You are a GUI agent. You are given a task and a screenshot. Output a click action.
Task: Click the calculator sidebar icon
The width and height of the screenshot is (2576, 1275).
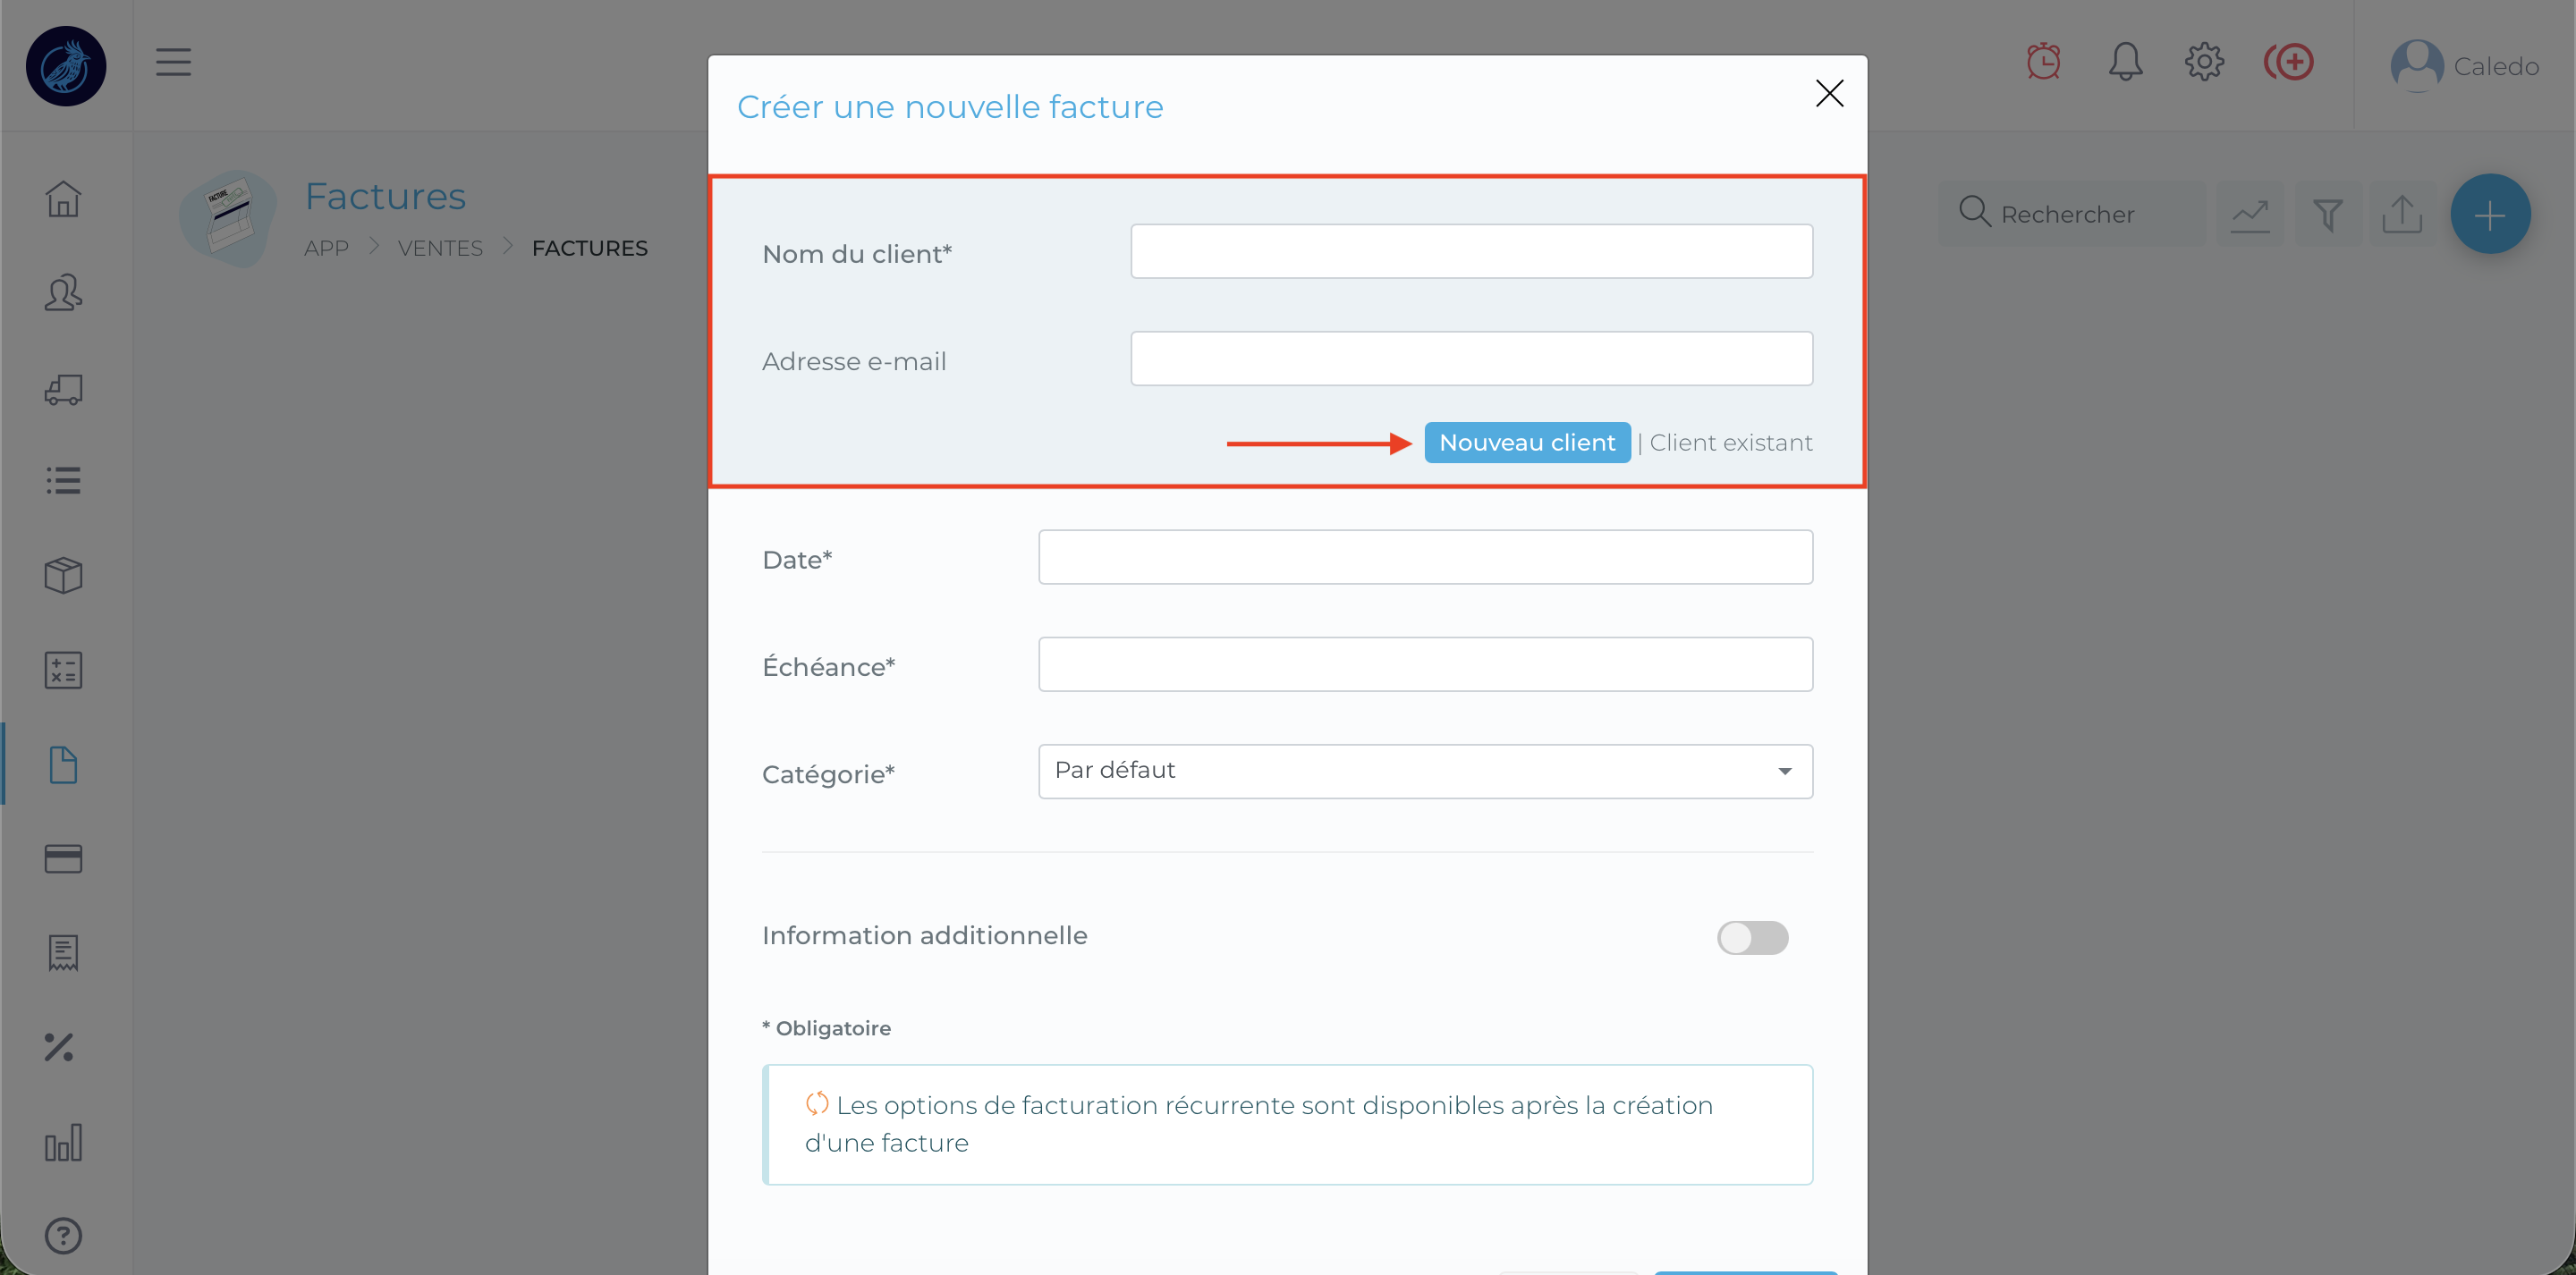pos(63,670)
